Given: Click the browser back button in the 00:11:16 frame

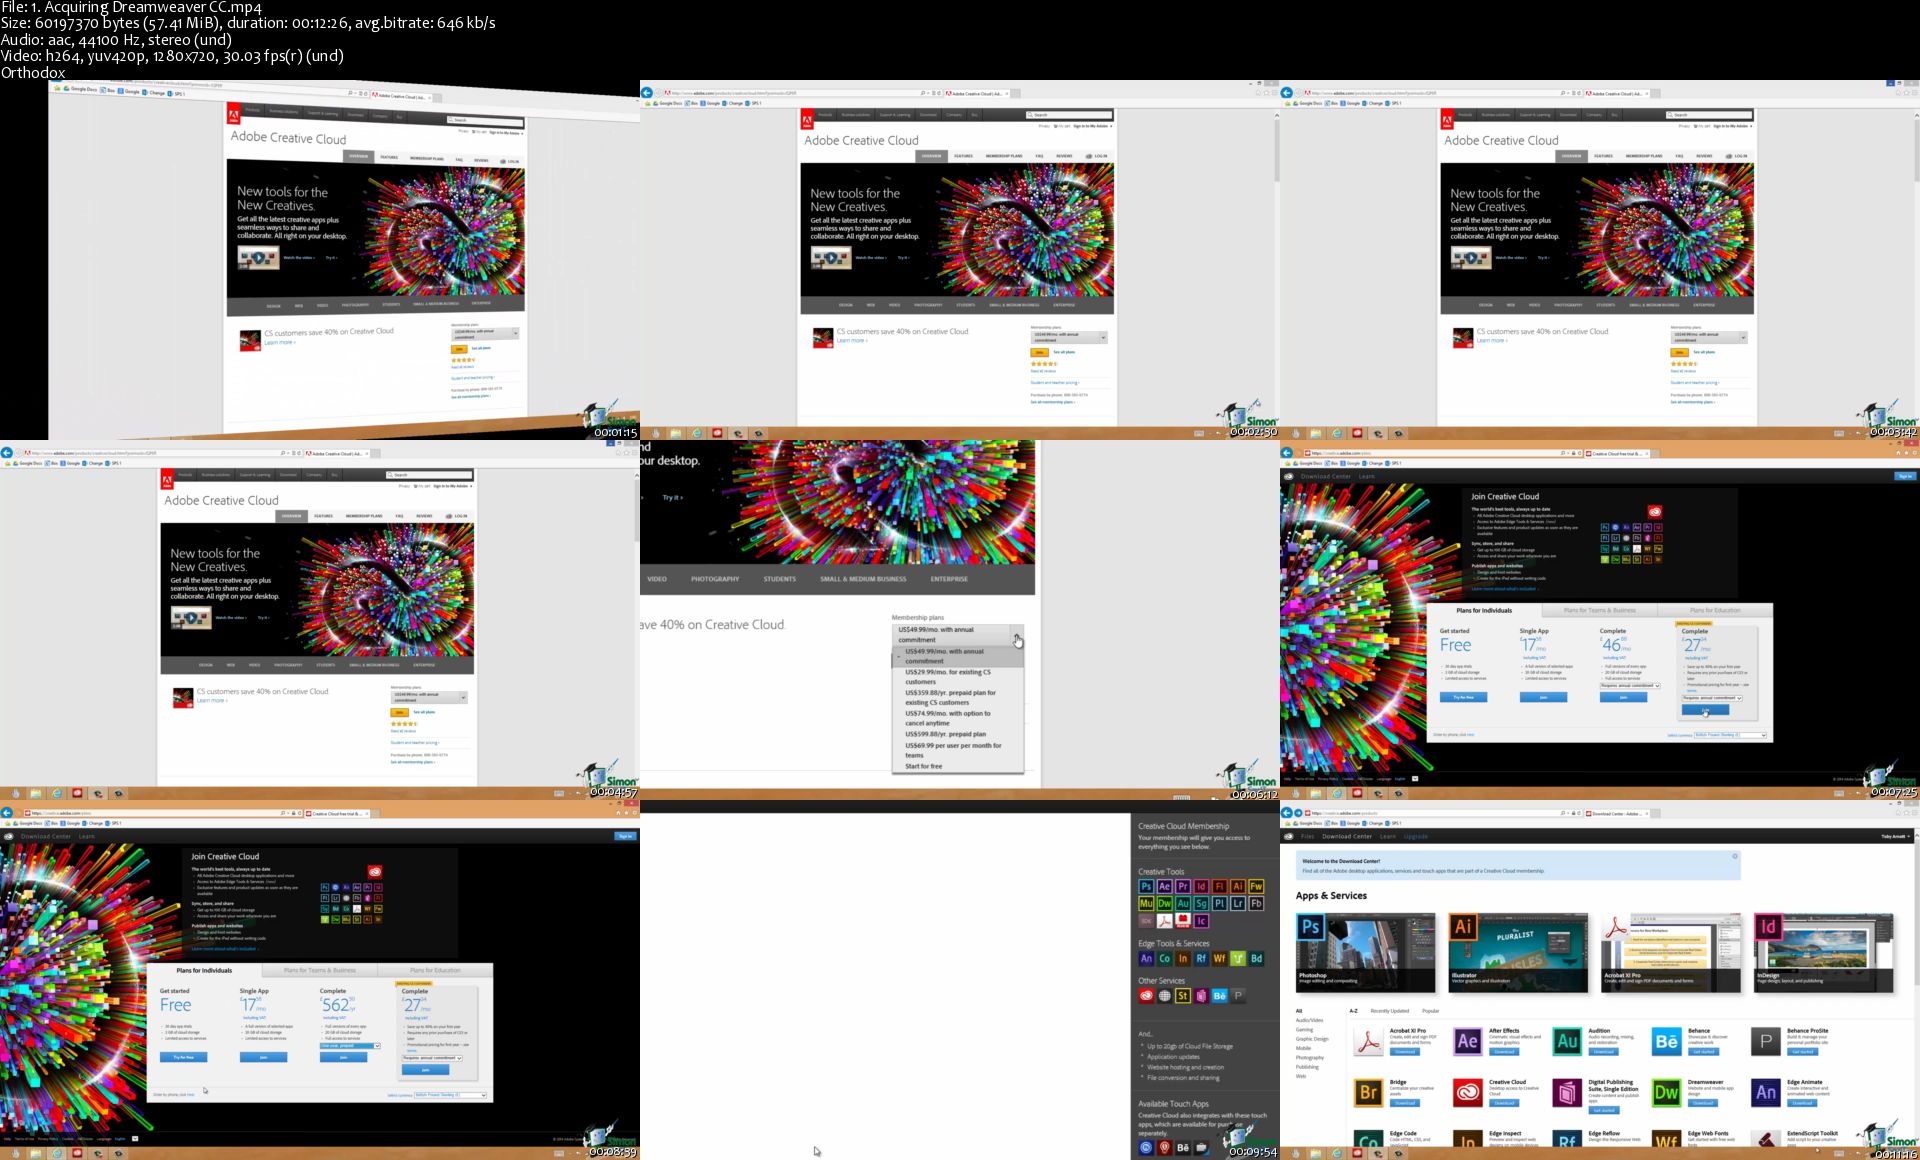Looking at the screenshot, I should click(1287, 813).
